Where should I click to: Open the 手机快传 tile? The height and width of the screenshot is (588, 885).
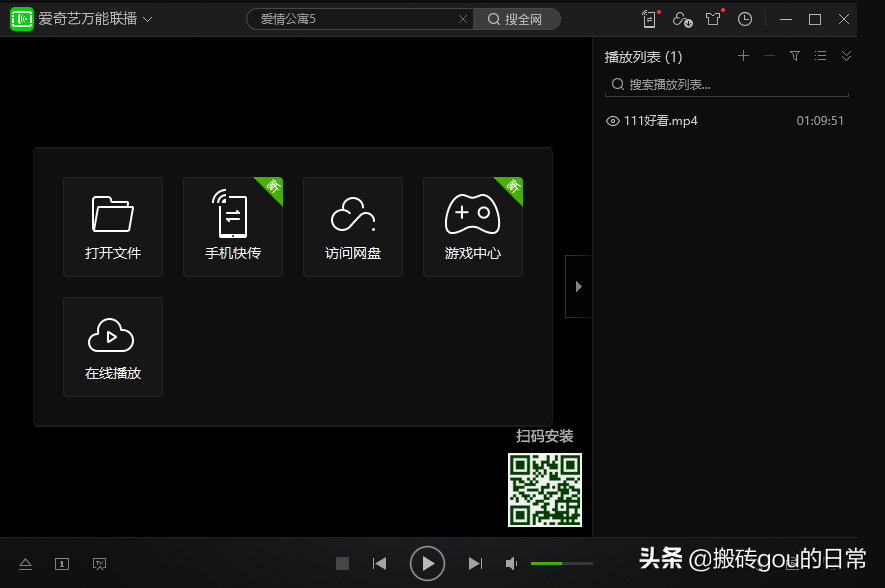(x=233, y=227)
